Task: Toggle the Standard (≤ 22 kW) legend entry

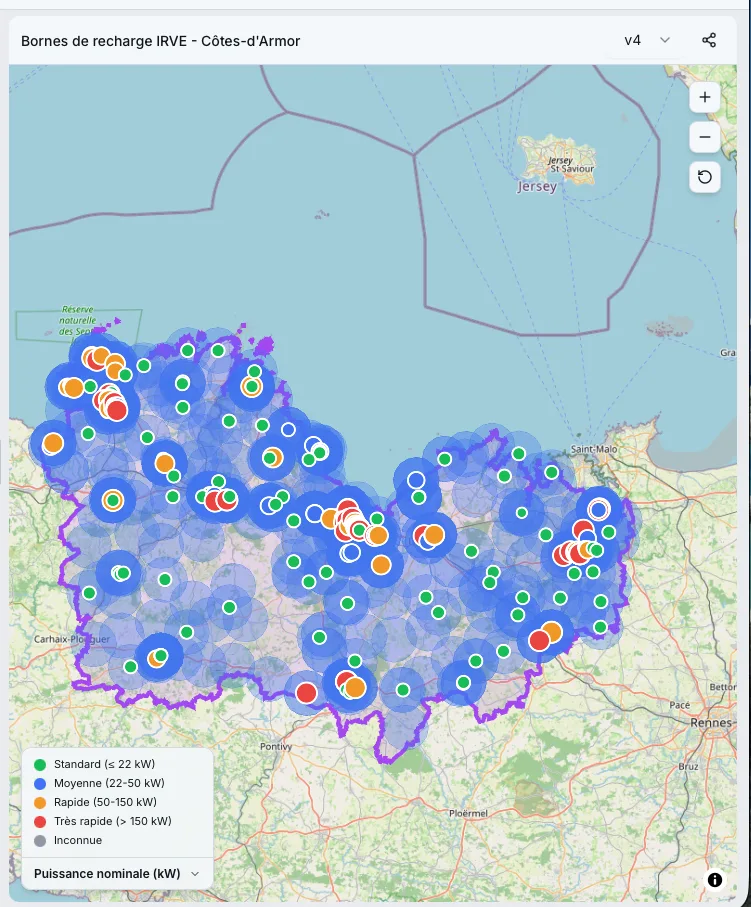Action: pos(95,764)
